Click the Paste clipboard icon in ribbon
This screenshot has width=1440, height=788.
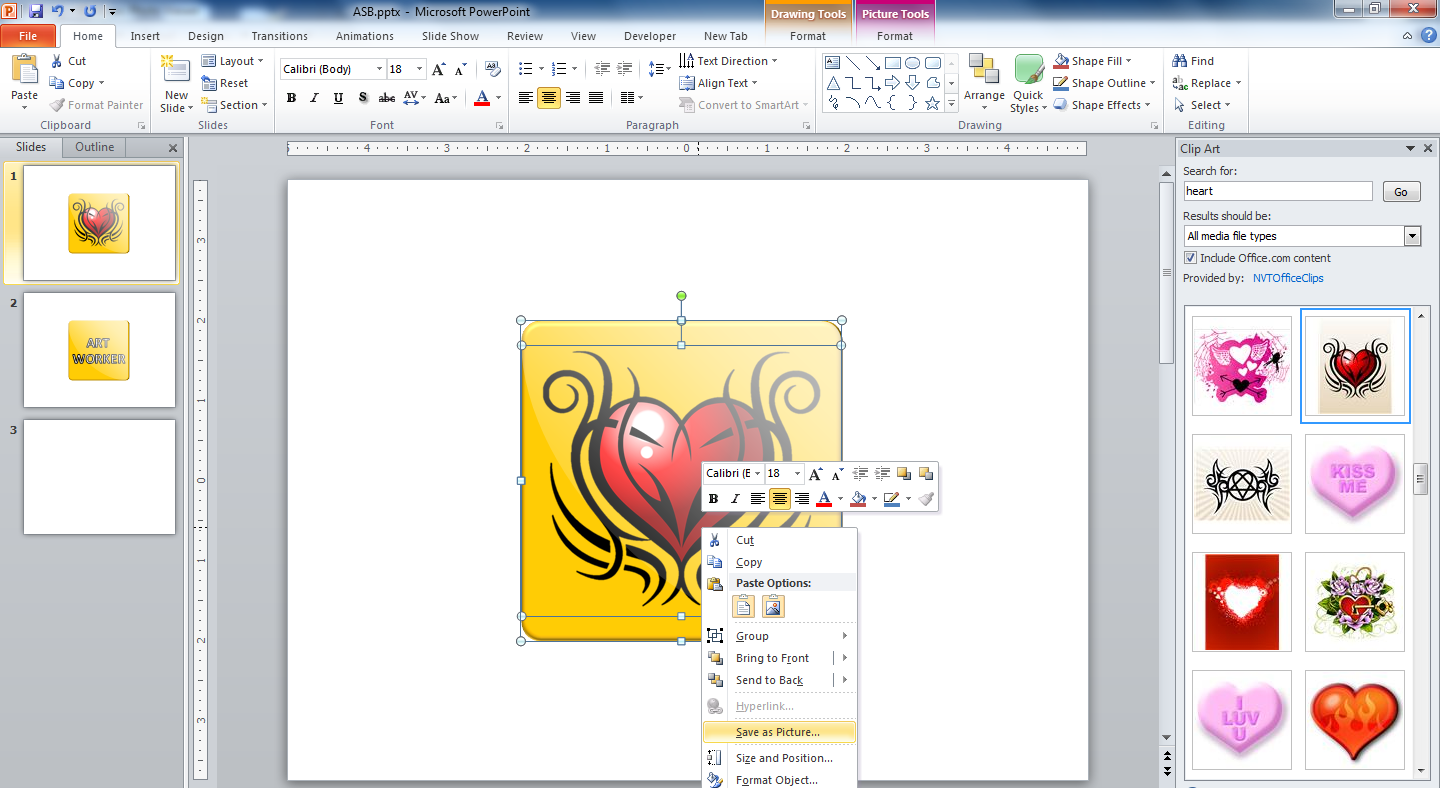pyautogui.click(x=24, y=71)
